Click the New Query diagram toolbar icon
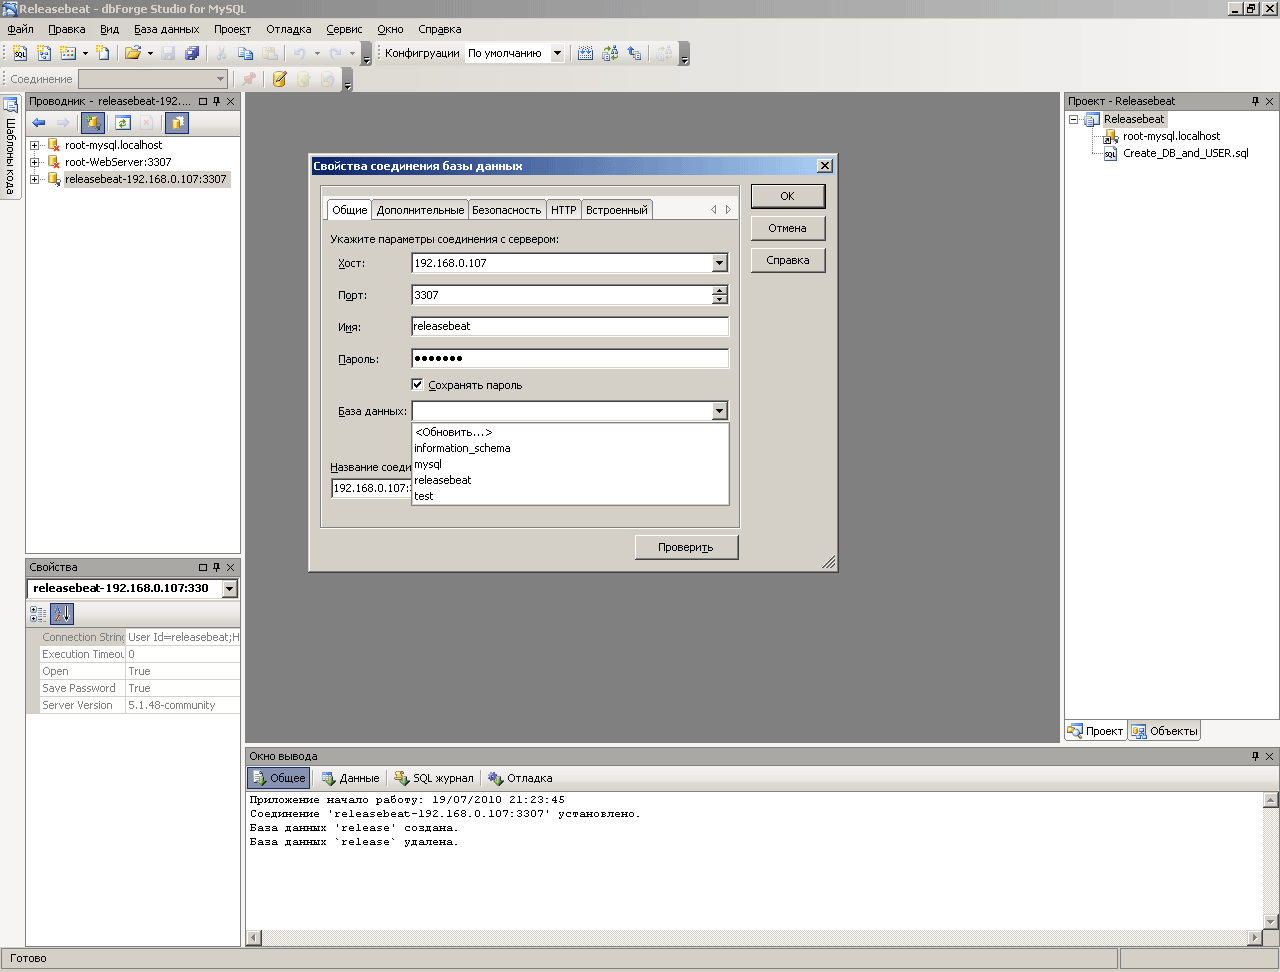The width and height of the screenshot is (1280, 972). (44, 53)
